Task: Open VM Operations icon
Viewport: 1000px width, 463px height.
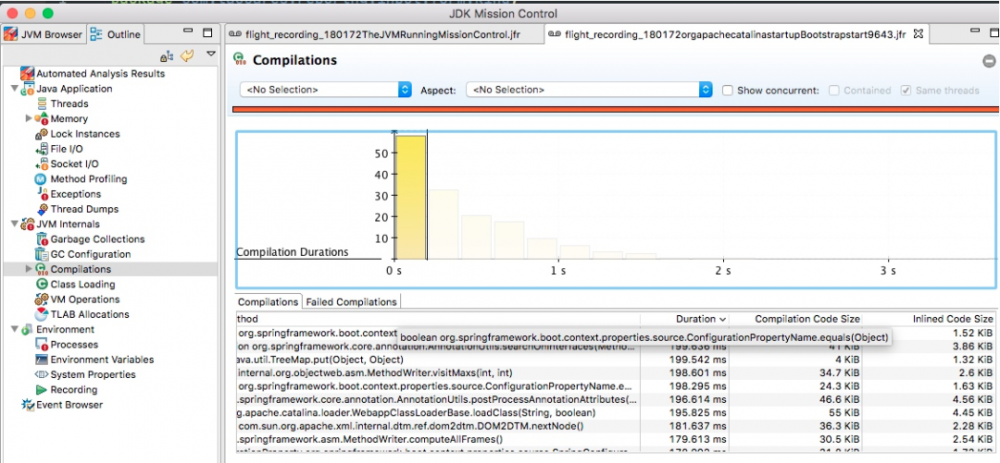Action: (41, 299)
